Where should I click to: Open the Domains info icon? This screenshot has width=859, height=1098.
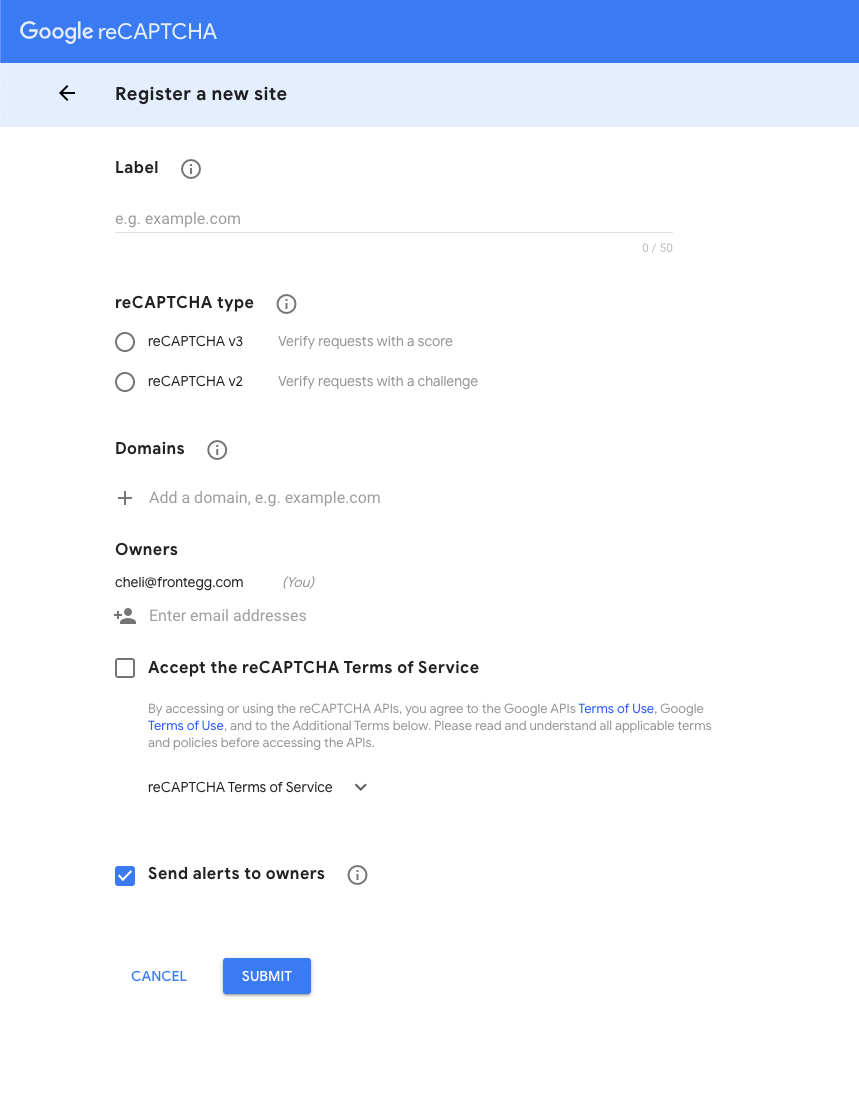(217, 450)
